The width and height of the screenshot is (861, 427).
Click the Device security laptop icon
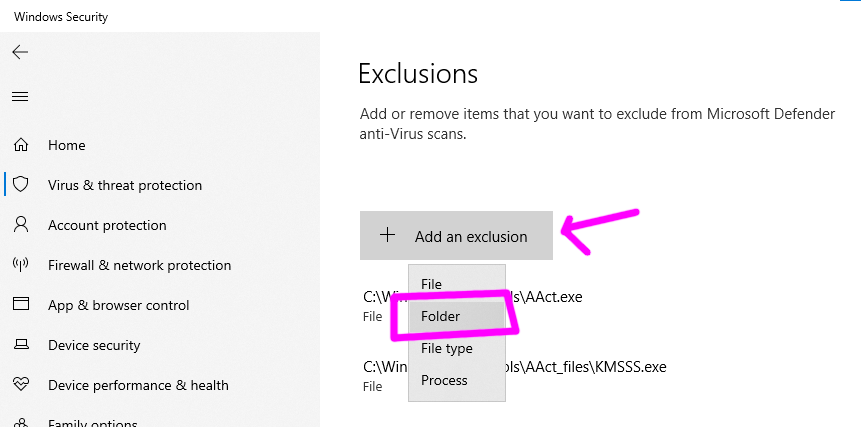point(20,345)
